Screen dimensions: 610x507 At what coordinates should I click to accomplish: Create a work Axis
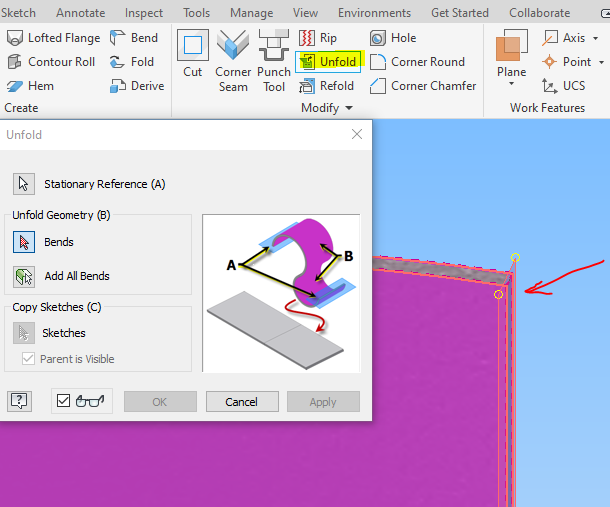(563, 38)
